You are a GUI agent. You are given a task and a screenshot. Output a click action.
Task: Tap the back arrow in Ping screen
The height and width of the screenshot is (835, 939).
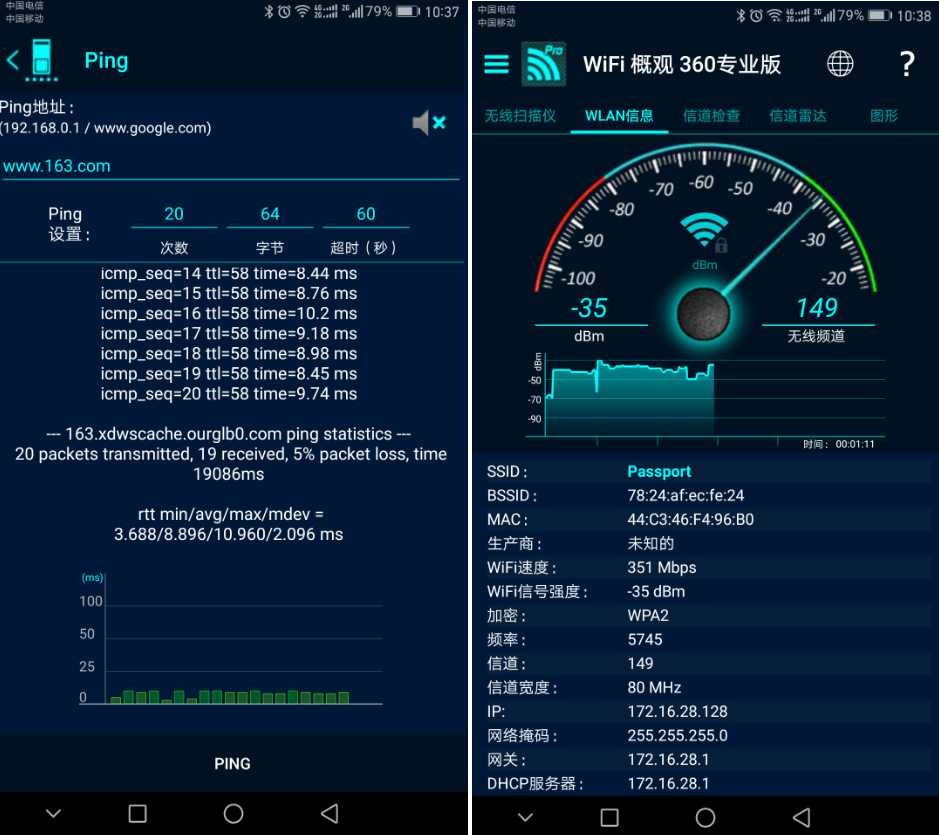pos(13,60)
